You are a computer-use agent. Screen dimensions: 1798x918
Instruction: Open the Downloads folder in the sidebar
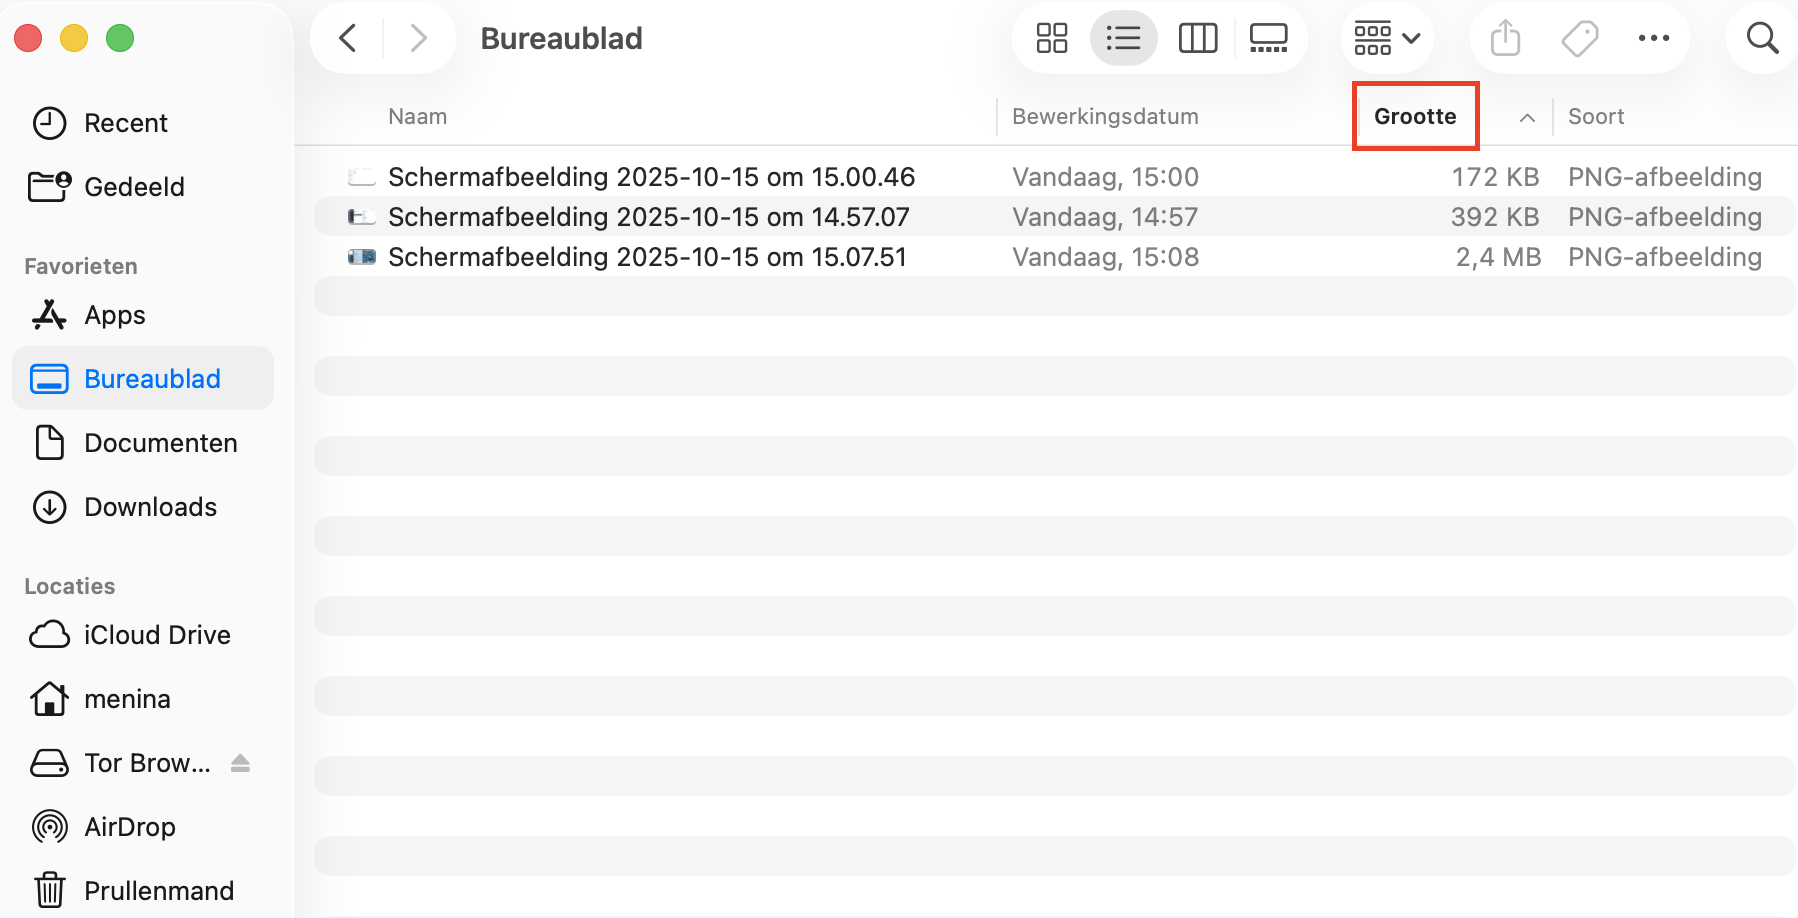151,507
